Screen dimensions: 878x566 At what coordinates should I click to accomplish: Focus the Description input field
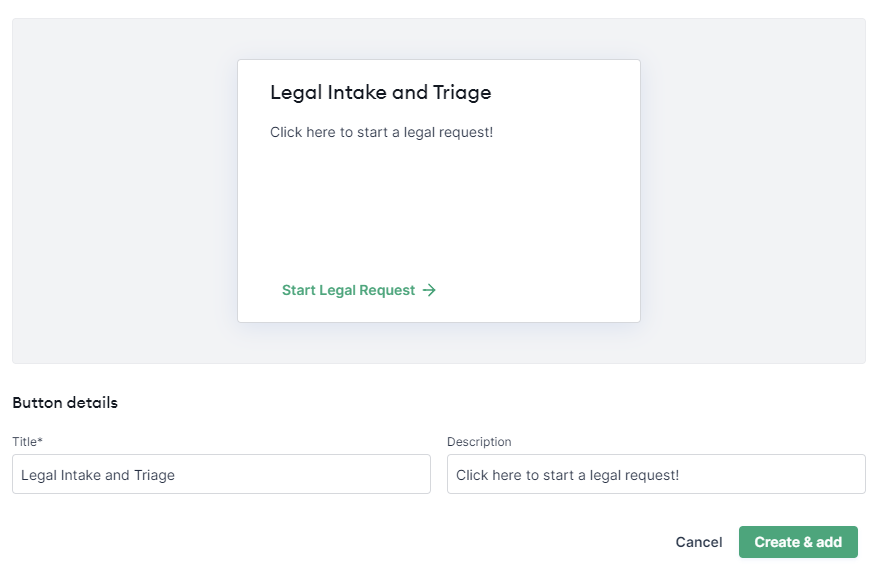pyautogui.click(x=656, y=474)
